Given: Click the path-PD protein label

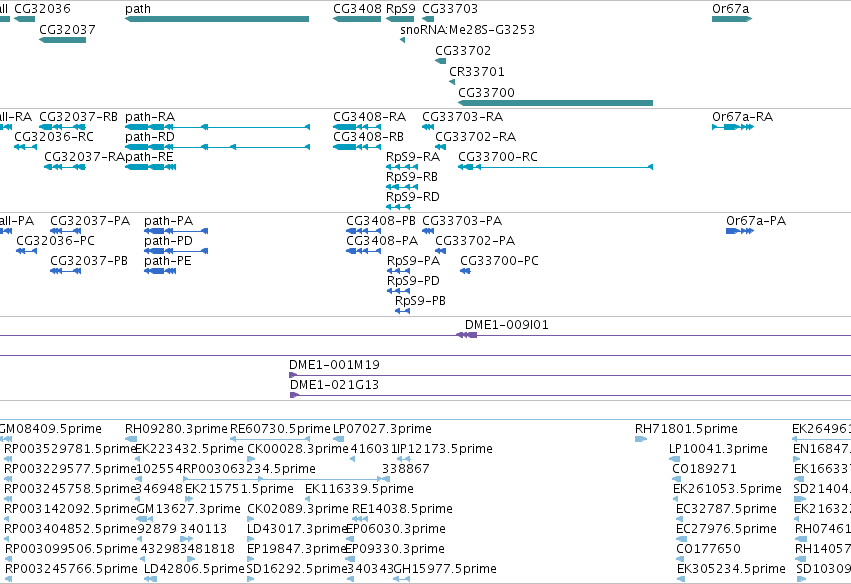Looking at the screenshot, I should coord(168,241).
